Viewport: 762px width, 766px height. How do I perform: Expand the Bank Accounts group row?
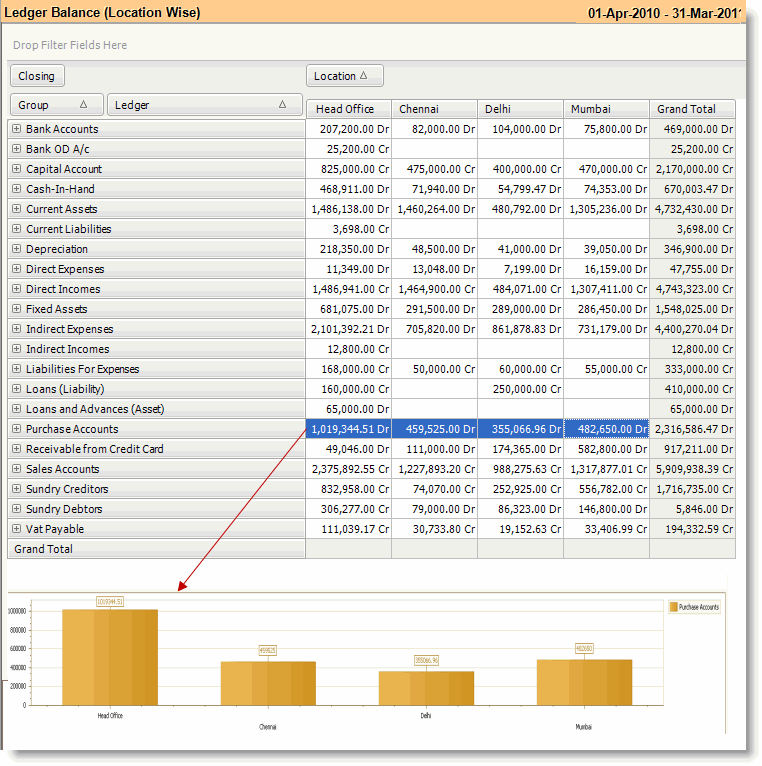click(x=16, y=129)
